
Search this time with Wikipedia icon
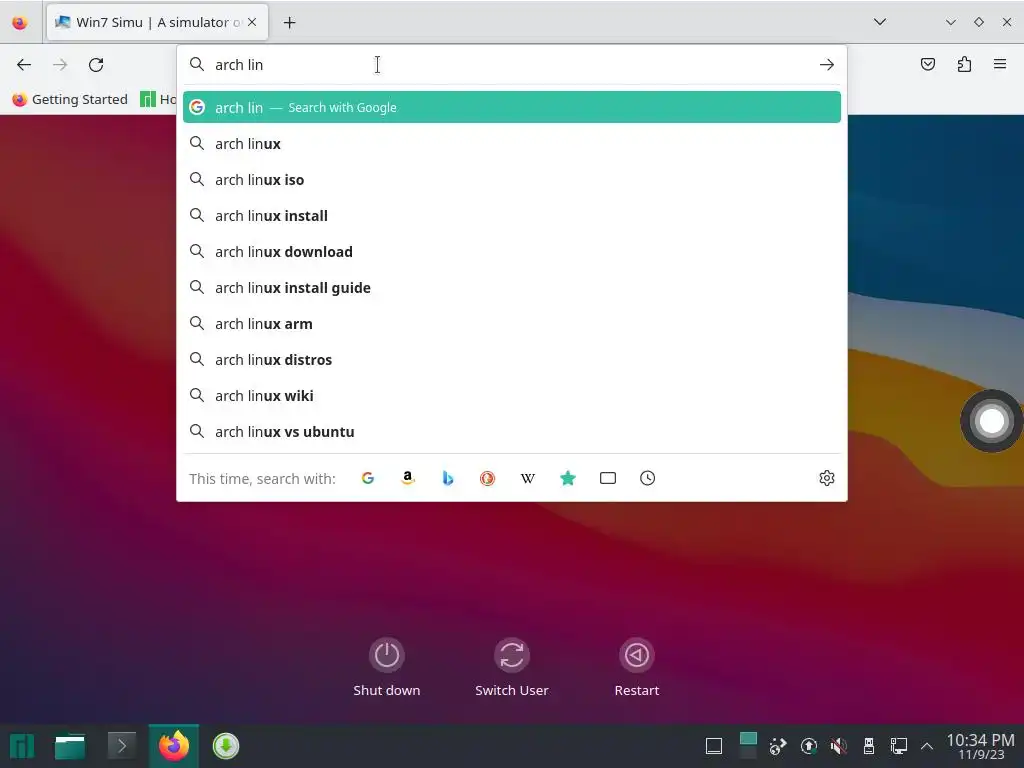[528, 478]
